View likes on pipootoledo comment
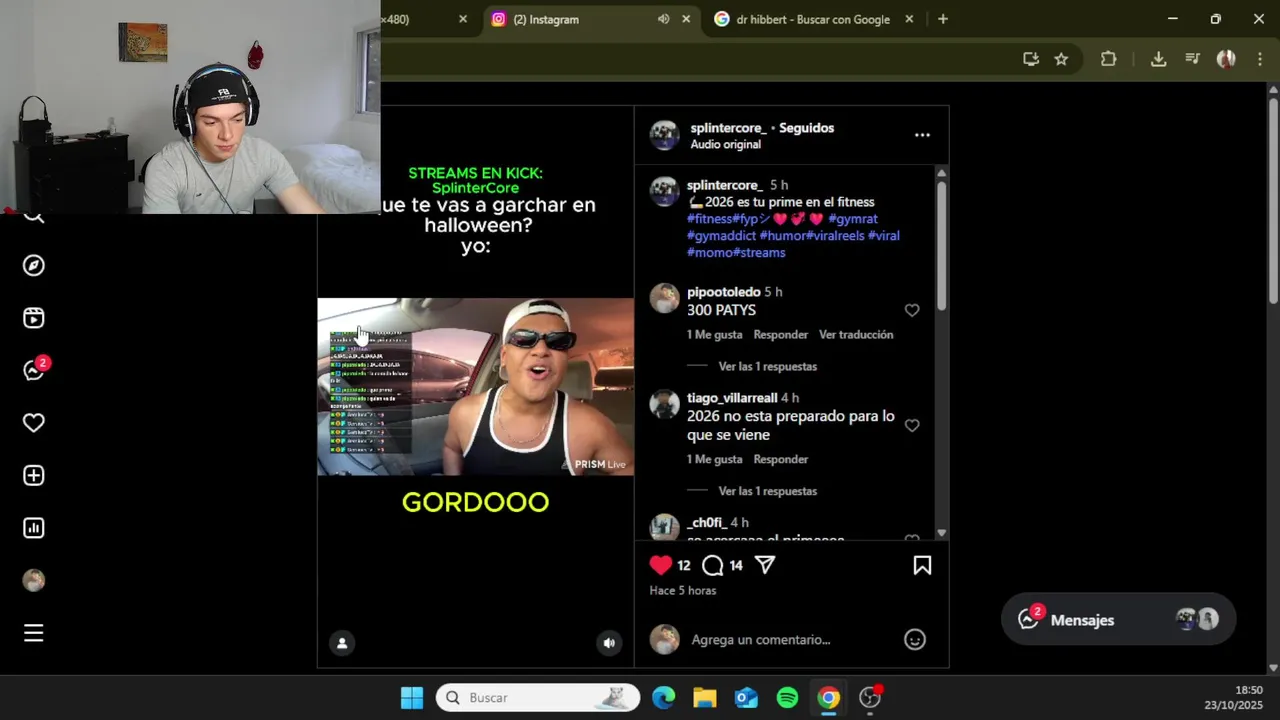Image resolution: width=1280 pixels, height=720 pixels. 714,335
